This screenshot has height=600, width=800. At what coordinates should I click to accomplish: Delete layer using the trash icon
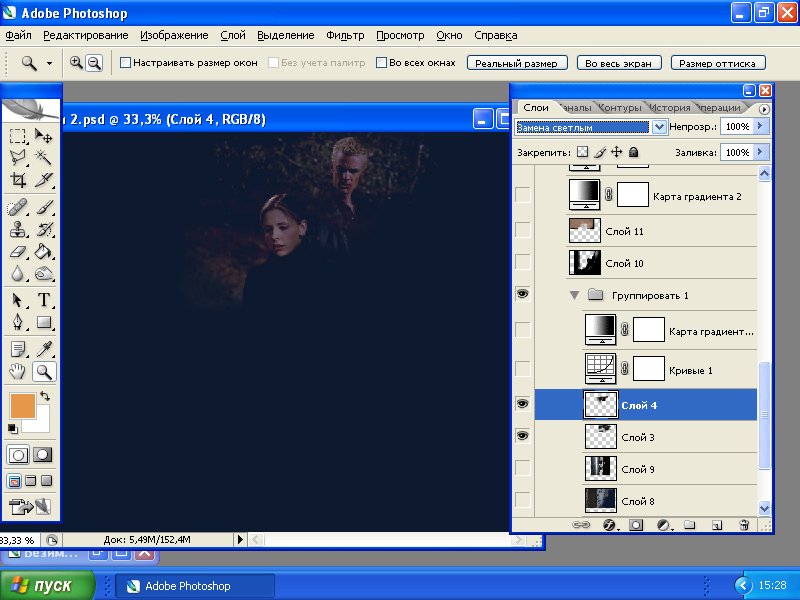[743, 524]
